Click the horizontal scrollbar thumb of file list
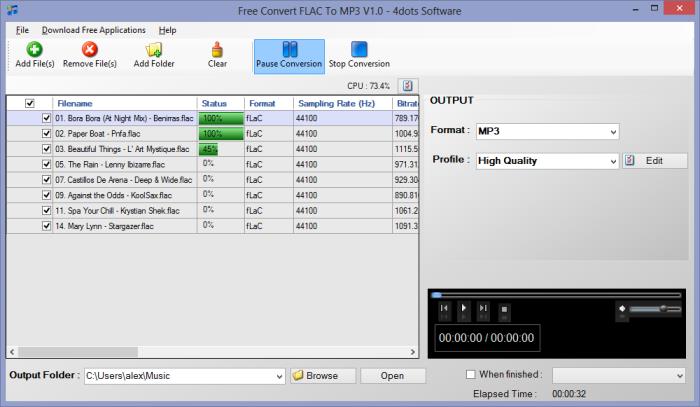 pos(78,352)
